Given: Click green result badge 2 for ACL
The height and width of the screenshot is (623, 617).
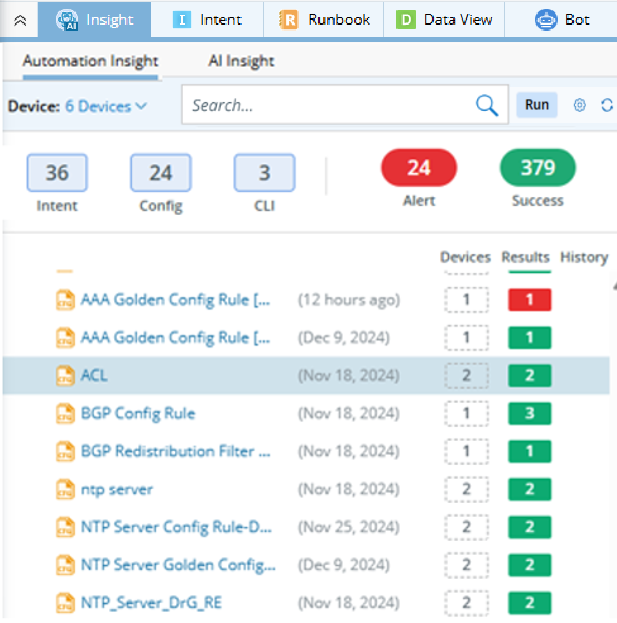Looking at the screenshot, I should [530, 375].
